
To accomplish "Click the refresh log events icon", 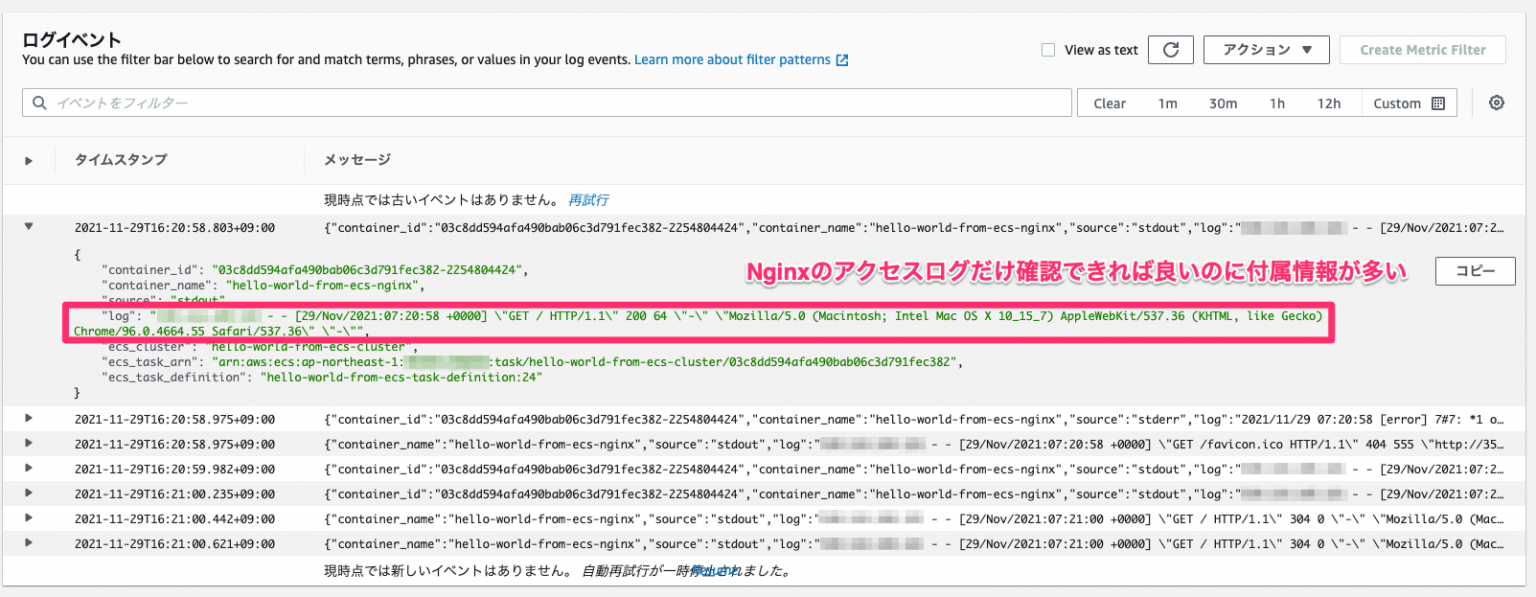I will (x=1171, y=49).
